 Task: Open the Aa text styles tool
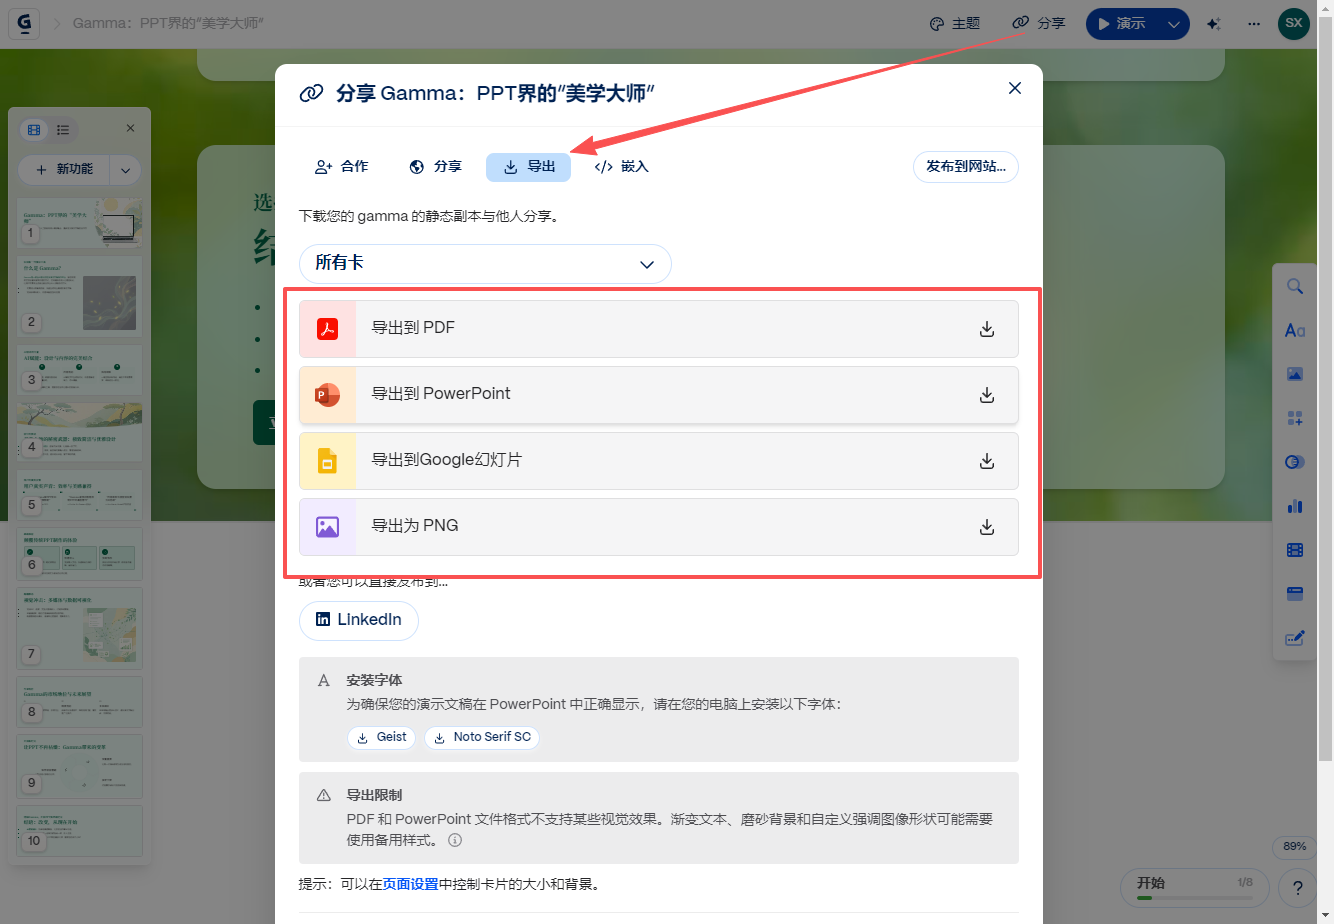click(1295, 331)
